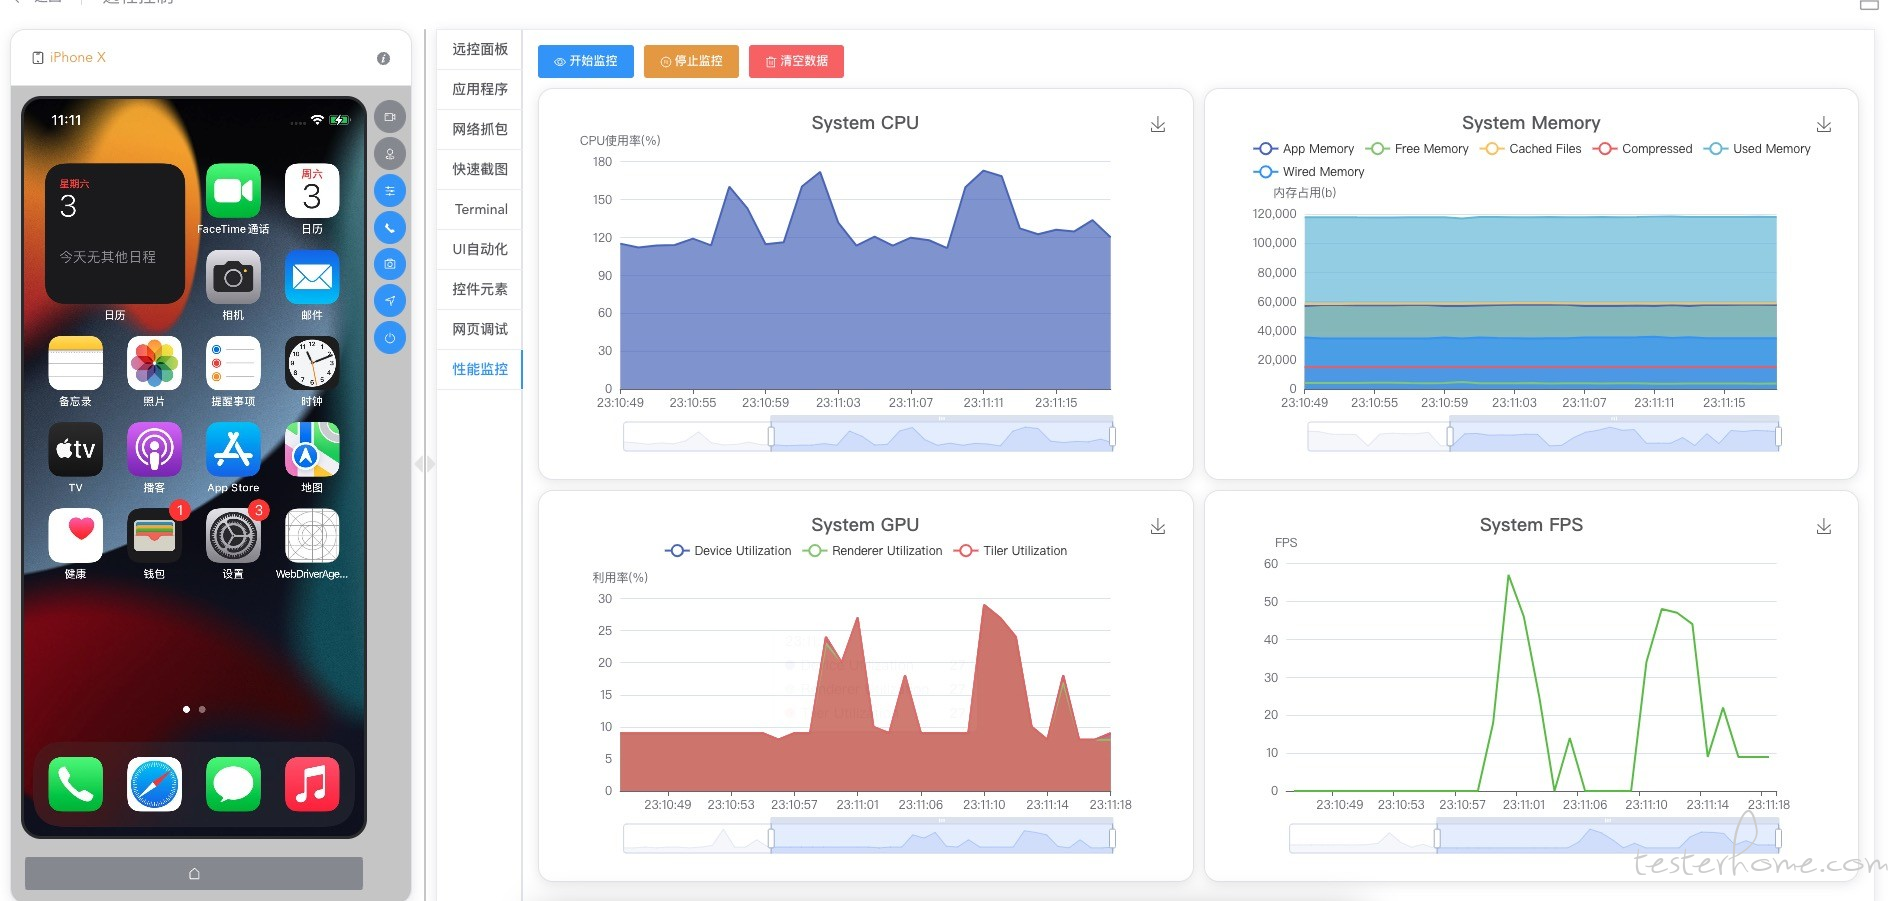Click the 清空数据 button
1890x901 pixels.
[796, 61]
